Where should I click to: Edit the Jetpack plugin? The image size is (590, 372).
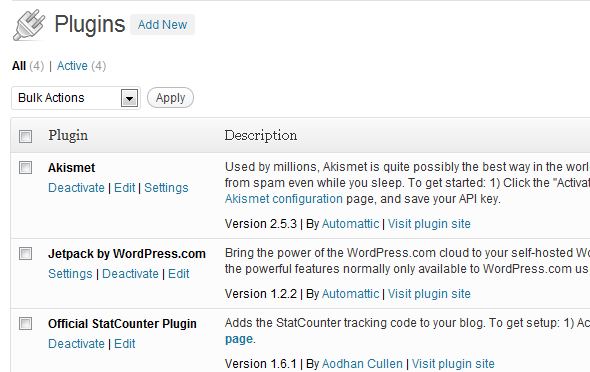179,274
